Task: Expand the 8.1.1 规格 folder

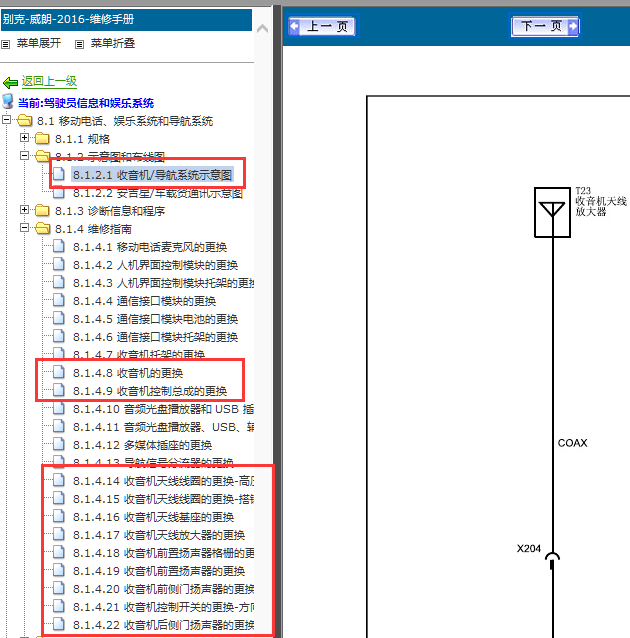Action: tap(24, 138)
